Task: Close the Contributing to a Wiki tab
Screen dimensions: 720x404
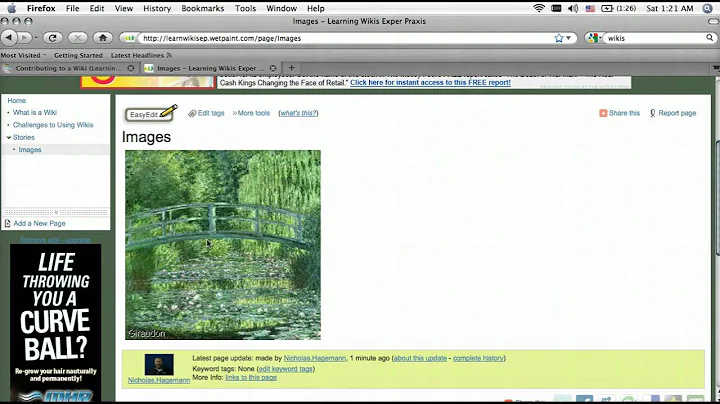Action: pos(131,68)
